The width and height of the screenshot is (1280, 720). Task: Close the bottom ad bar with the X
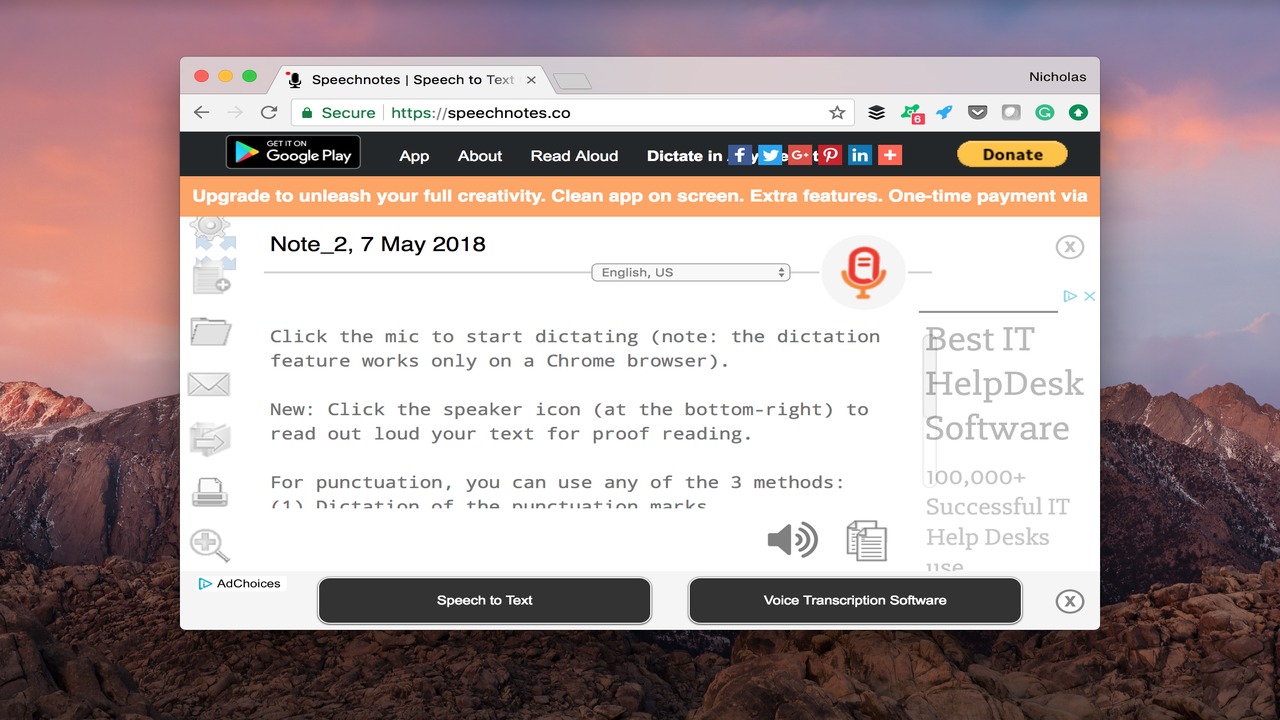point(1070,601)
